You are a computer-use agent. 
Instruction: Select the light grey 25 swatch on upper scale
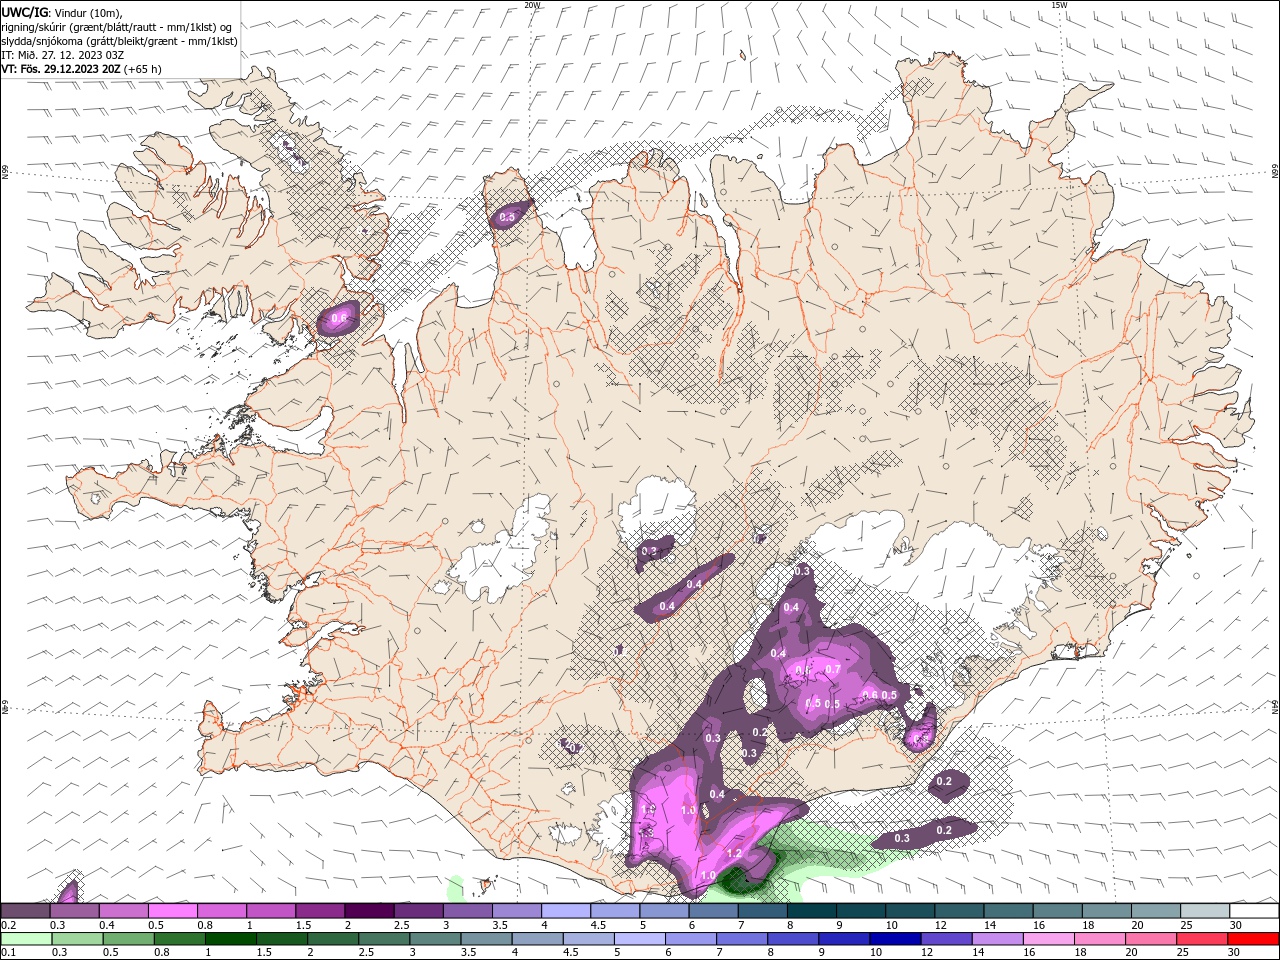pyautogui.click(x=1205, y=911)
